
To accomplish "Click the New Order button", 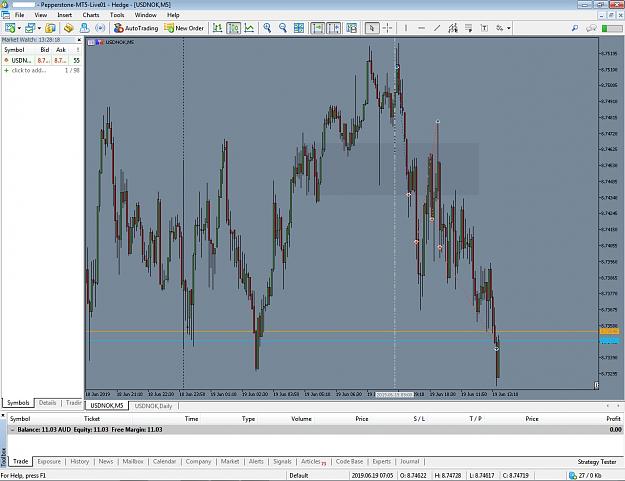I will [184, 28].
